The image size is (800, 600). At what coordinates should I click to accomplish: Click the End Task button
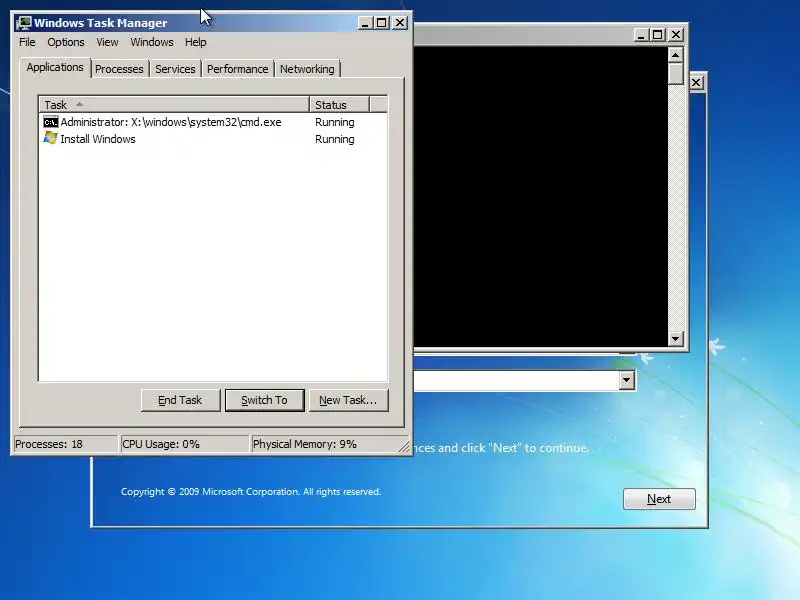(x=180, y=400)
